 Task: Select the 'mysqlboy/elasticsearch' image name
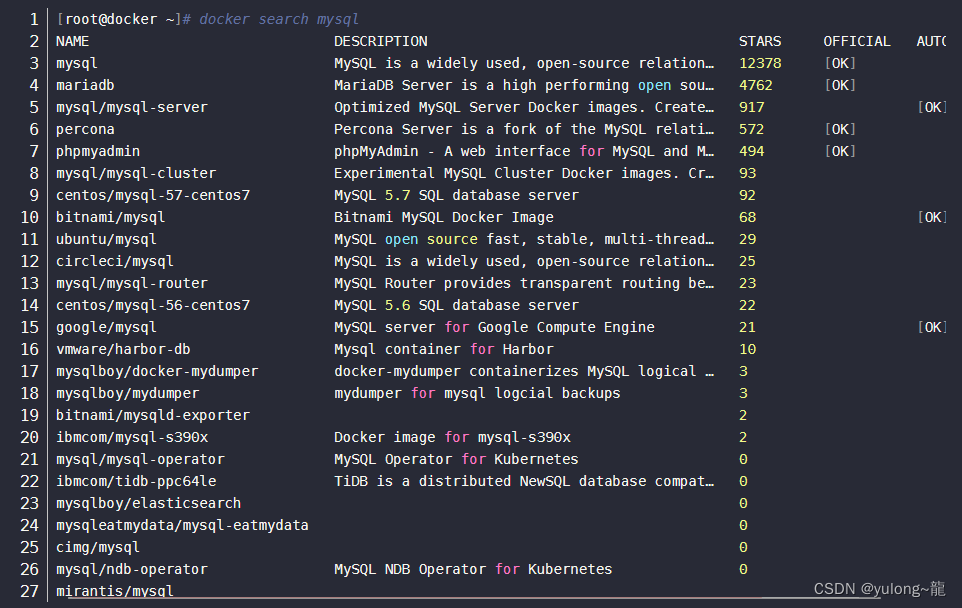click(x=148, y=504)
